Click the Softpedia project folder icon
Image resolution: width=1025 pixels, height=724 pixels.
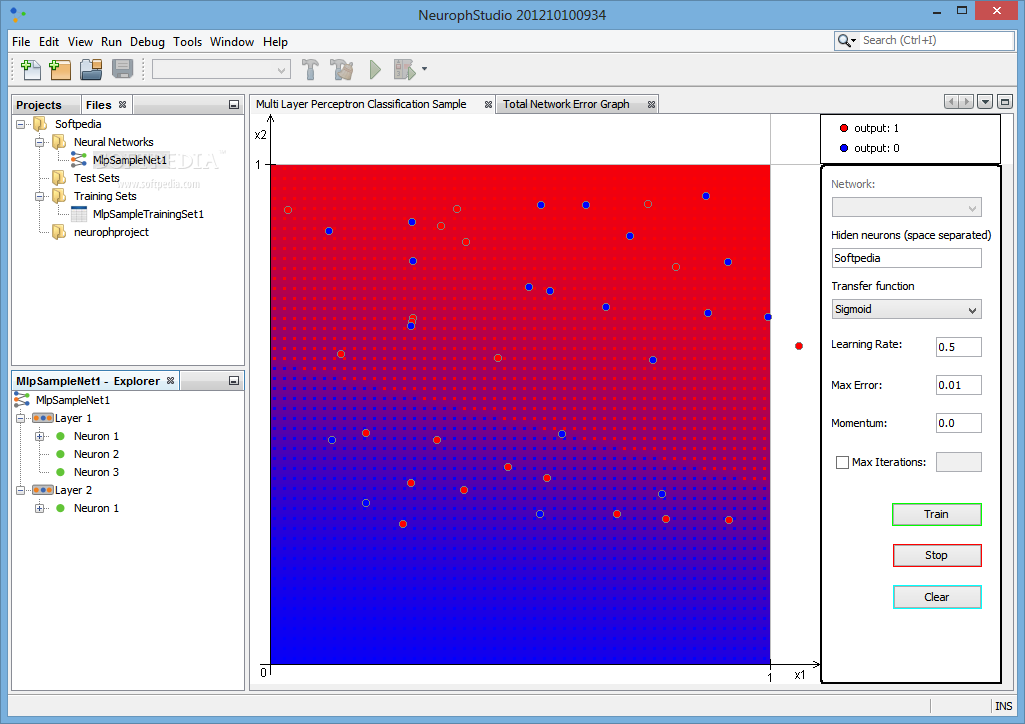pos(41,124)
